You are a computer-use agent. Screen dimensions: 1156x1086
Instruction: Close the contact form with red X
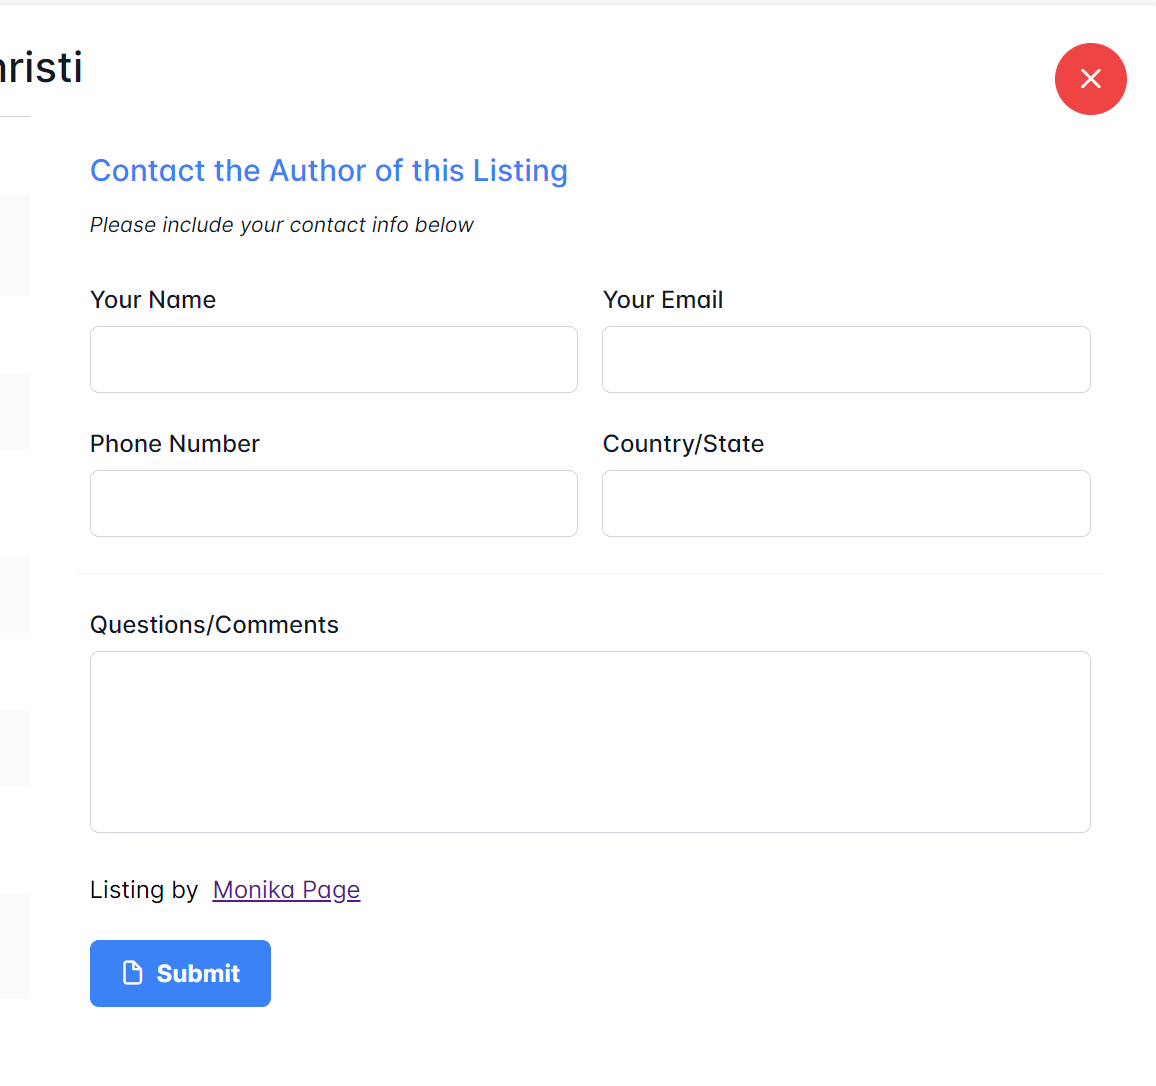(1090, 79)
